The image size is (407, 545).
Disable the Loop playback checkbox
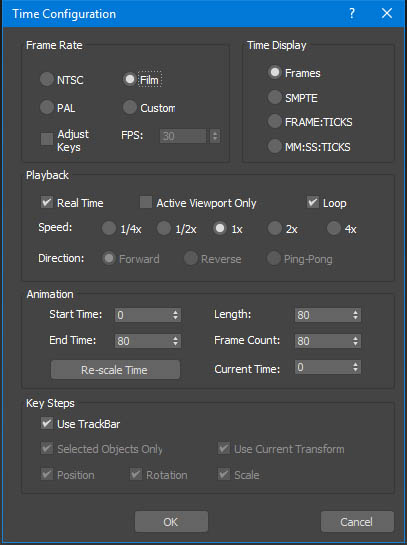313,202
